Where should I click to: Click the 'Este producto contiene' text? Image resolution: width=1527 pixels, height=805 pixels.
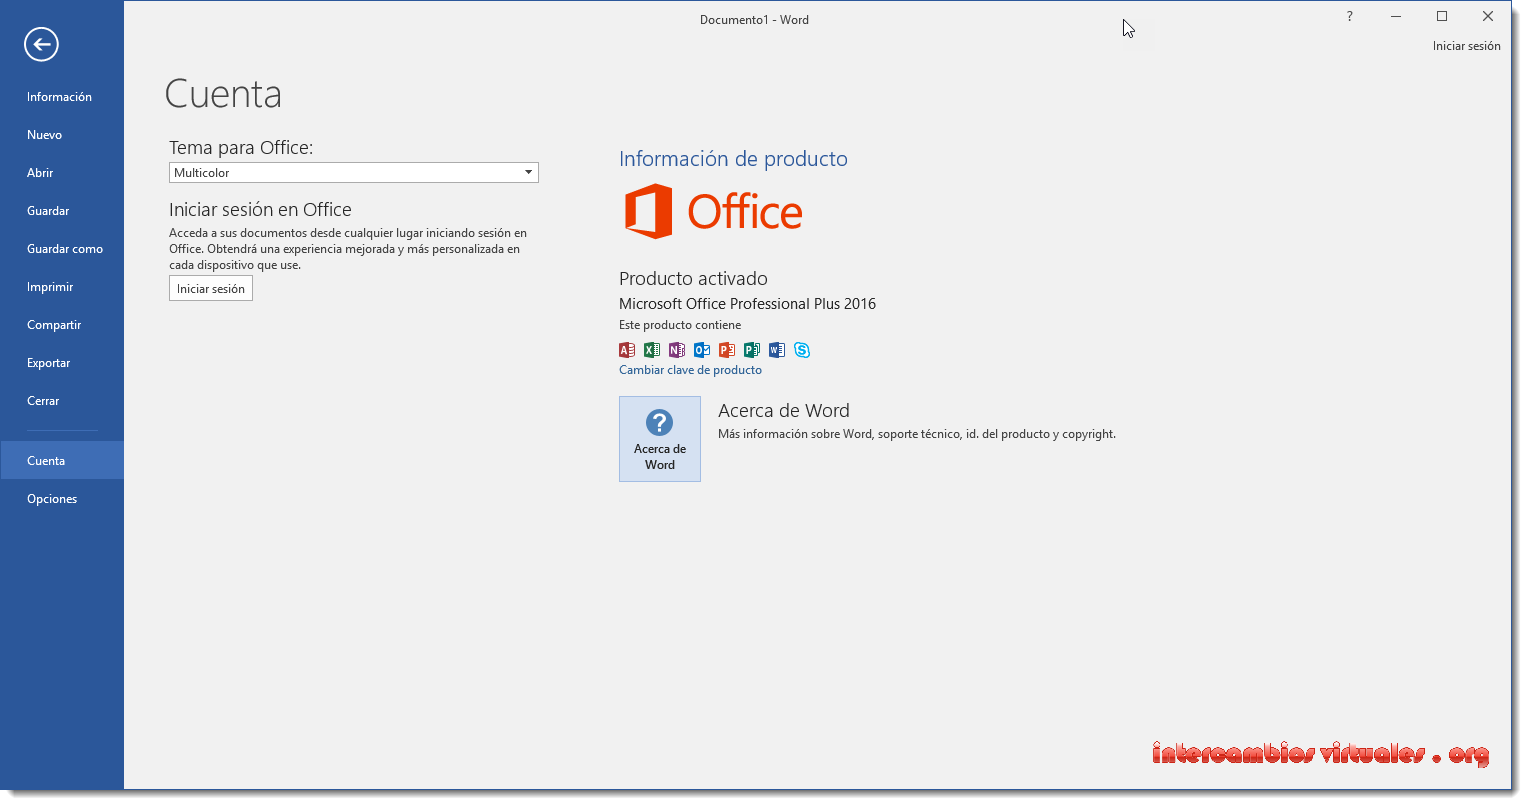680,325
